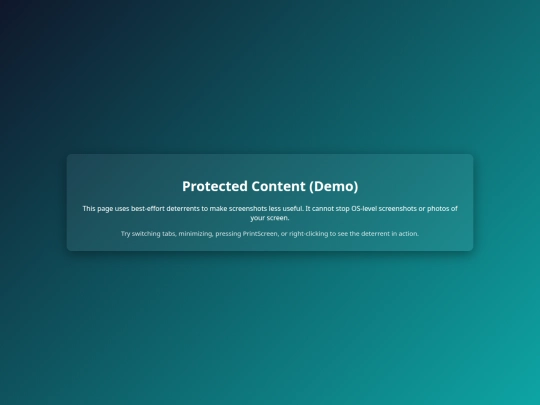Click the "right-clicking" word in the hint
The width and height of the screenshot is (540, 405).
[308, 233]
